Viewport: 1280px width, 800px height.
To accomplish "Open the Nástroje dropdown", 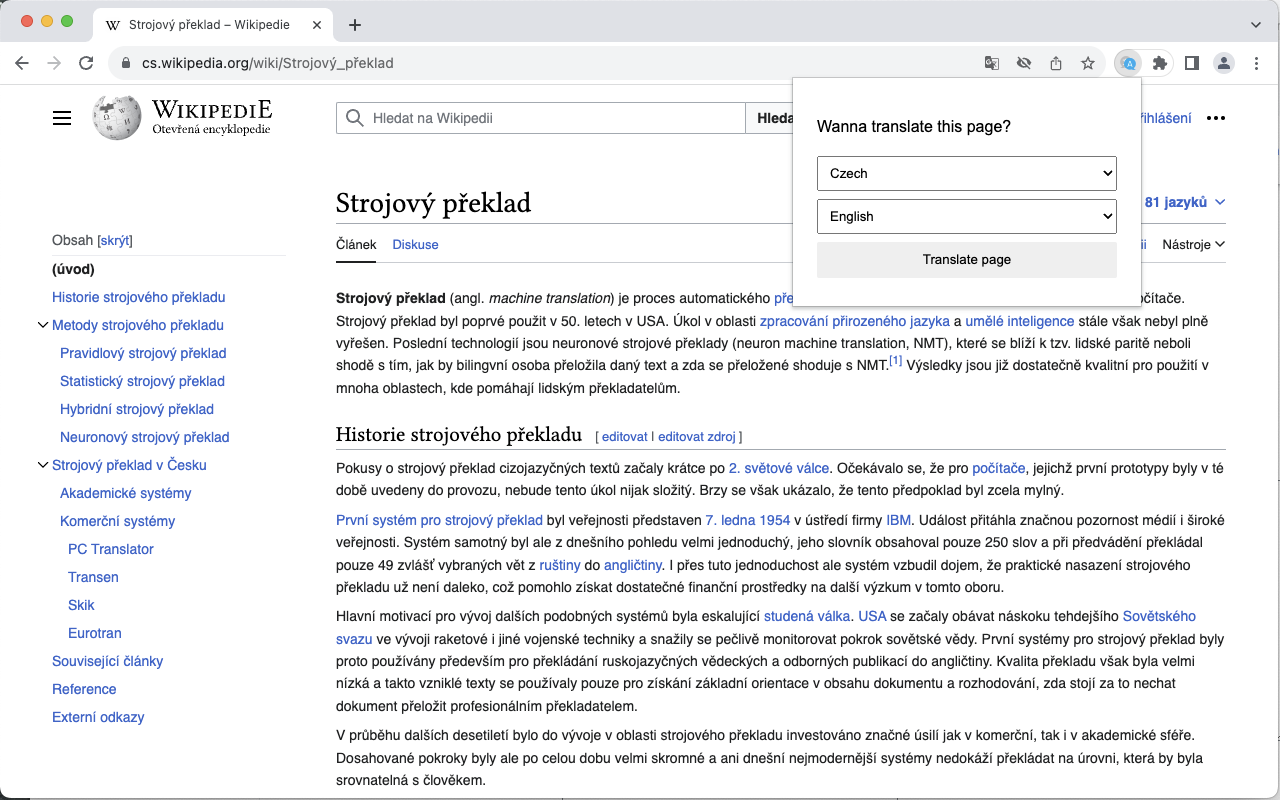I will point(1192,244).
